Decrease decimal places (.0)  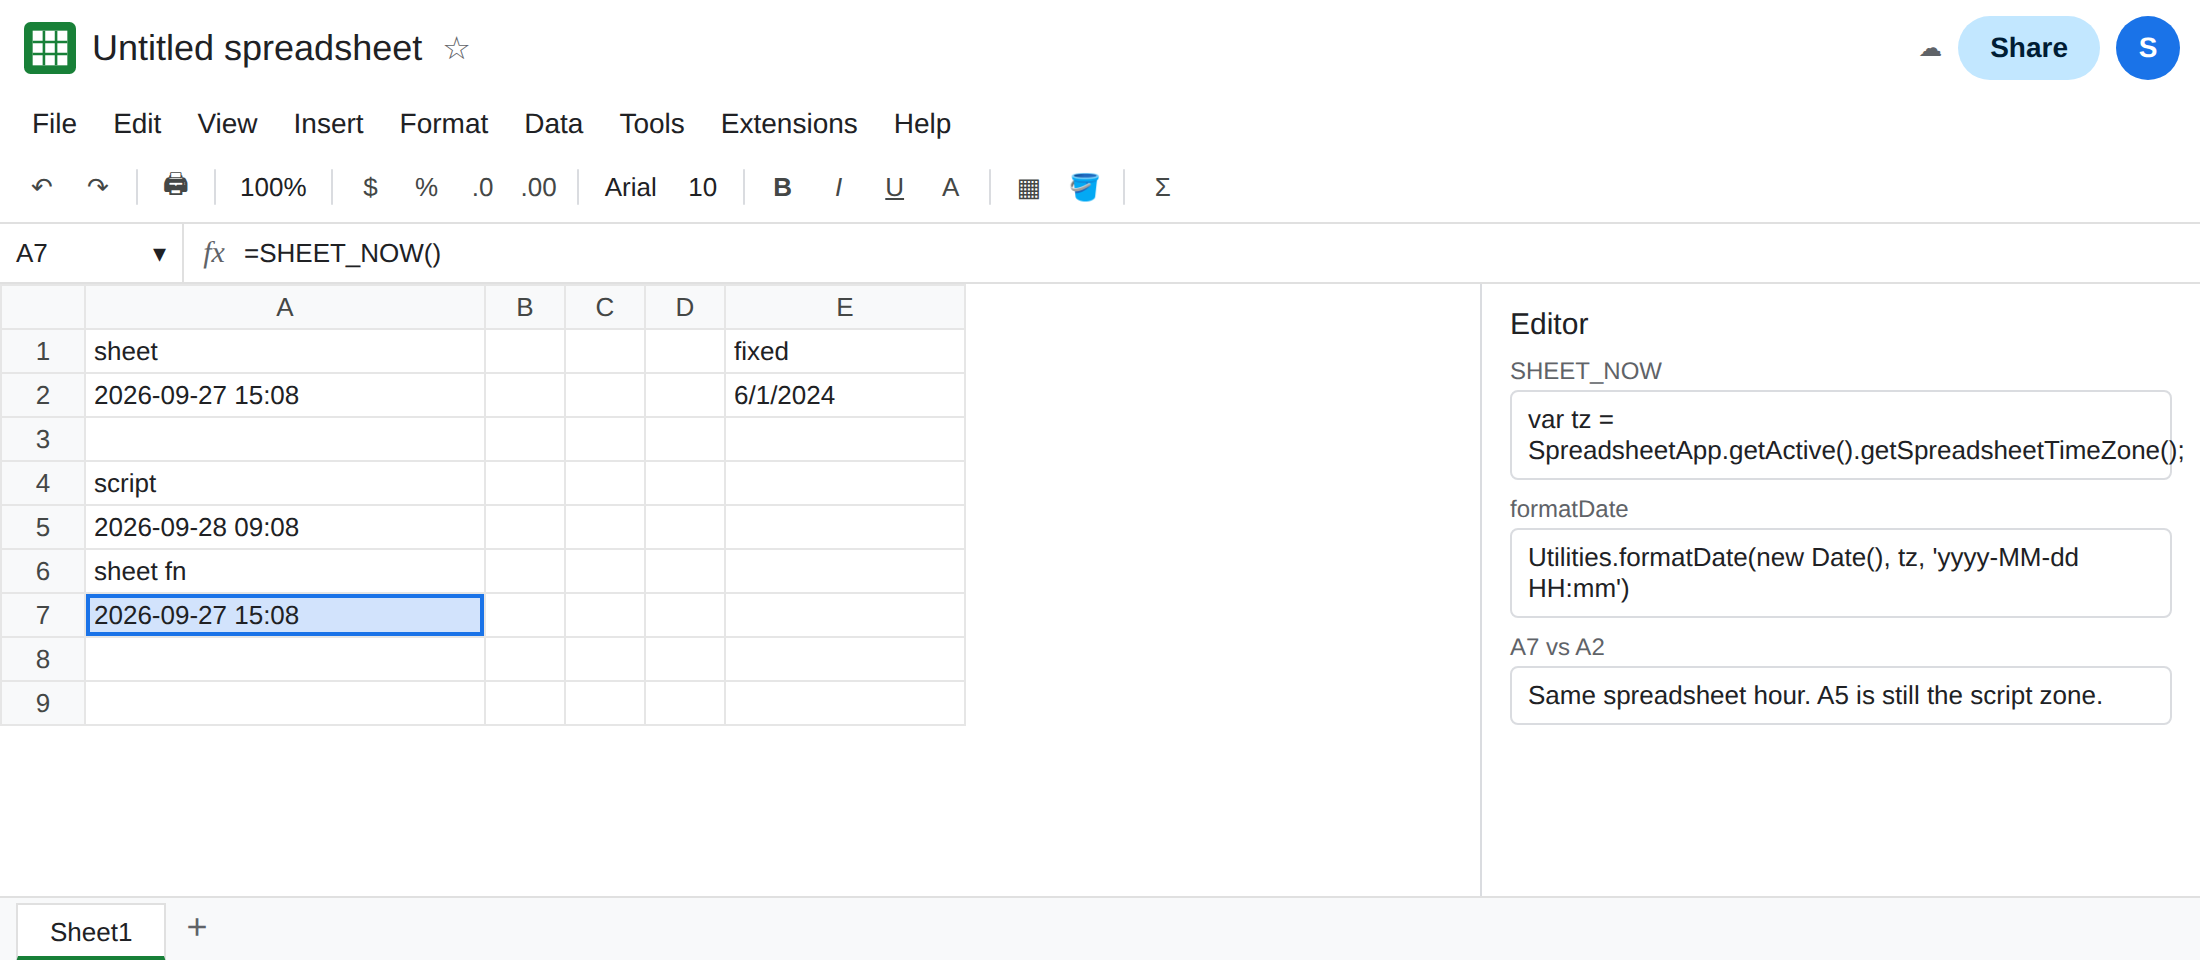click(x=482, y=187)
